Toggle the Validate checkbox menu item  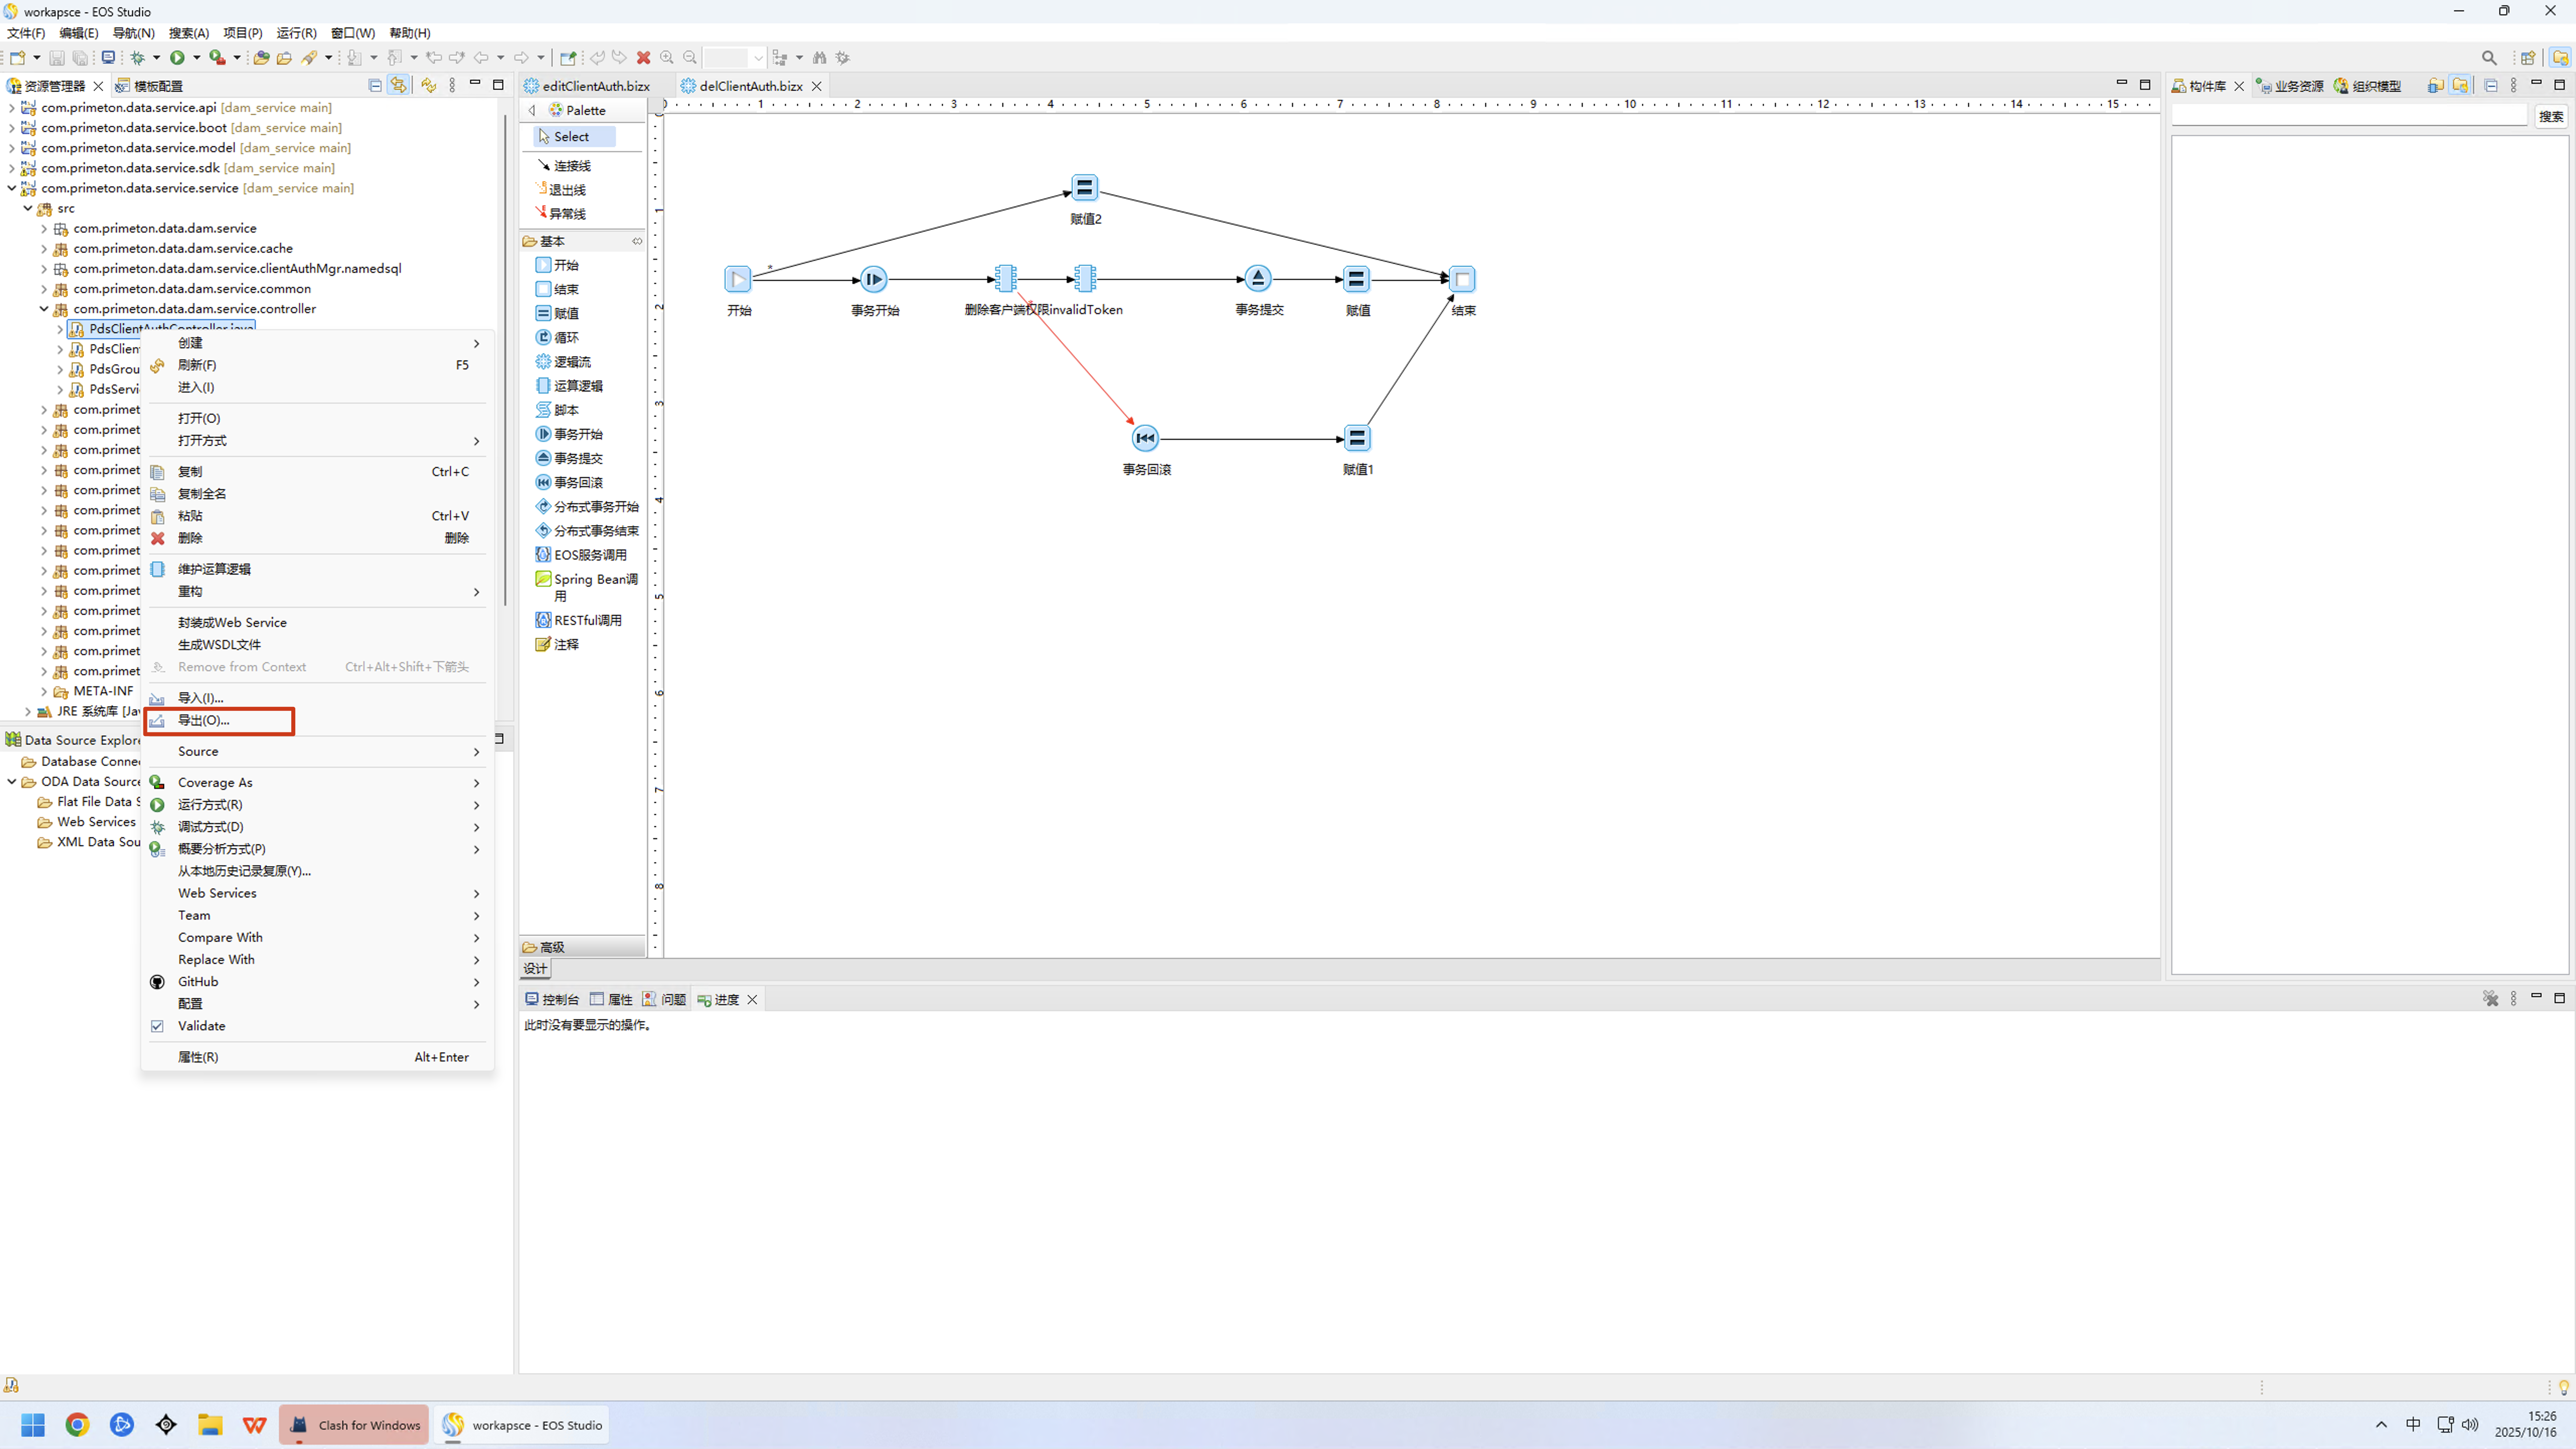click(201, 1026)
